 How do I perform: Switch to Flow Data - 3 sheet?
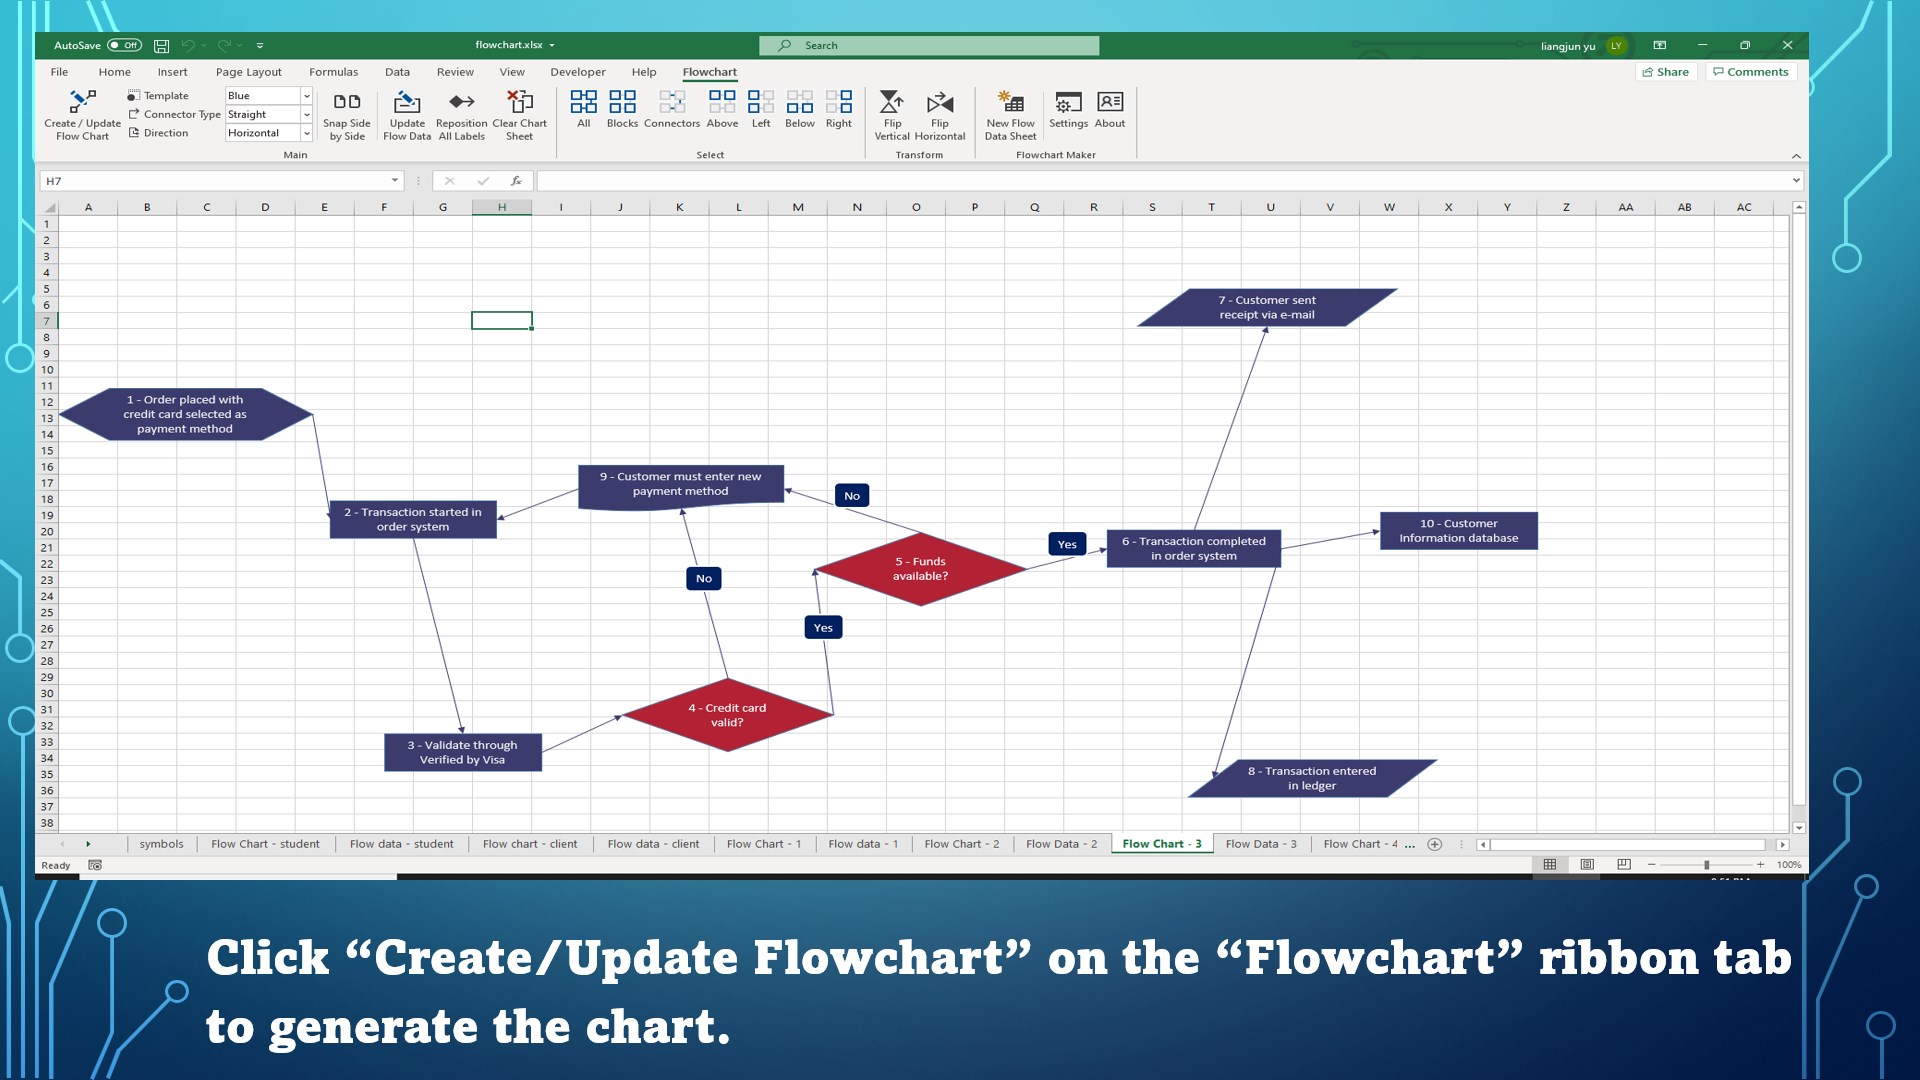tap(1260, 844)
